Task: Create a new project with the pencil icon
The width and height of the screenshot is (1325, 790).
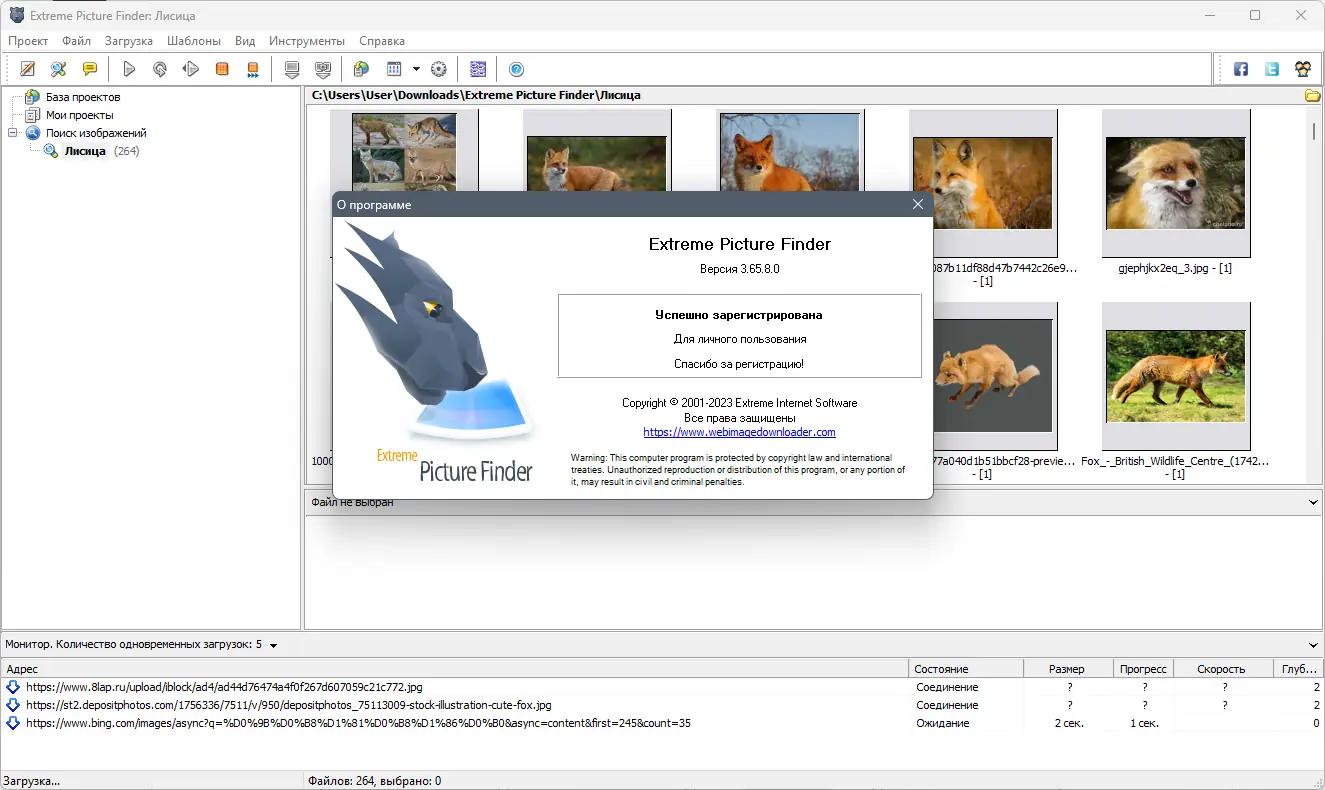Action: tap(27, 69)
